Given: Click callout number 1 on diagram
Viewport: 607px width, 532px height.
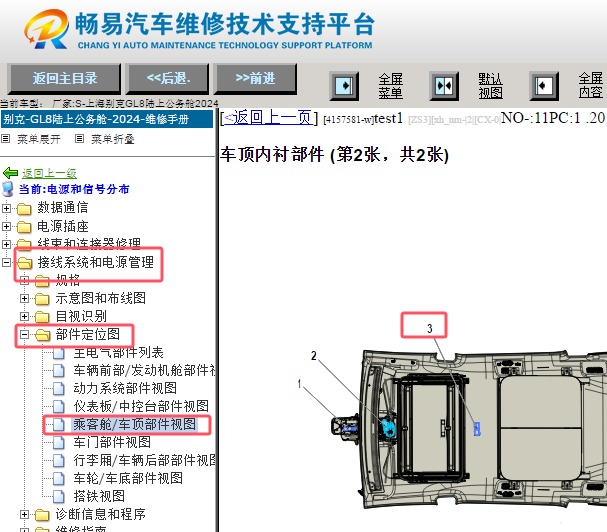Looking at the screenshot, I should coord(299,384).
